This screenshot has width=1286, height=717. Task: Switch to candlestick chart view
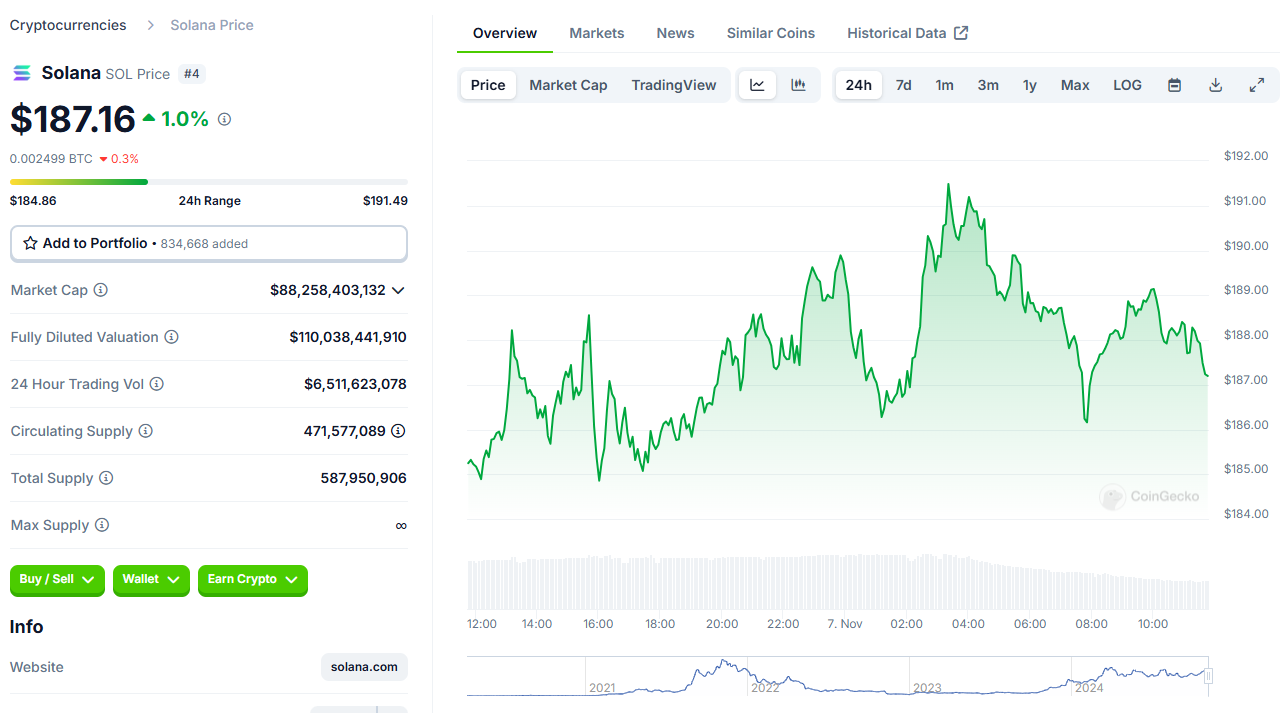click(x=798, y=85)
